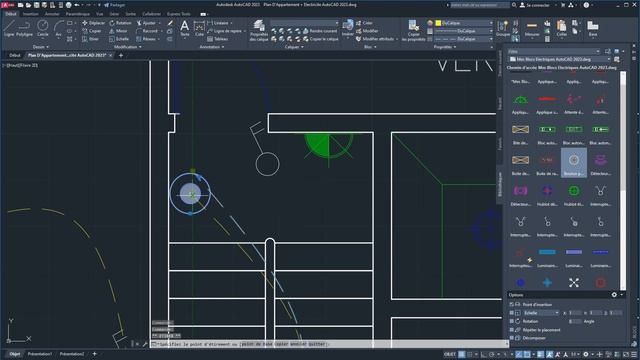This screenshot has width=640, height=360.
Task: Expand the Dessin panel
Action: tap(41, 47)
